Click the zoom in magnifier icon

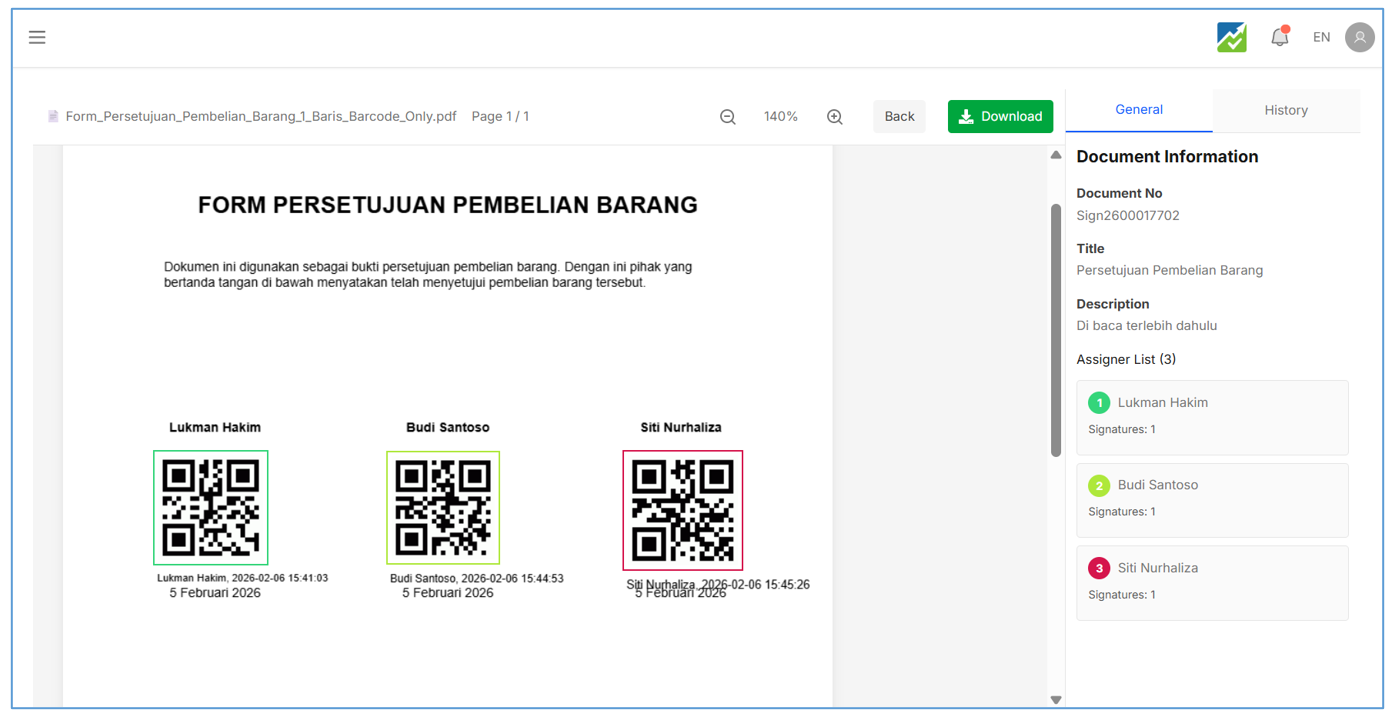pyautogui.click(x=834, y=117)
